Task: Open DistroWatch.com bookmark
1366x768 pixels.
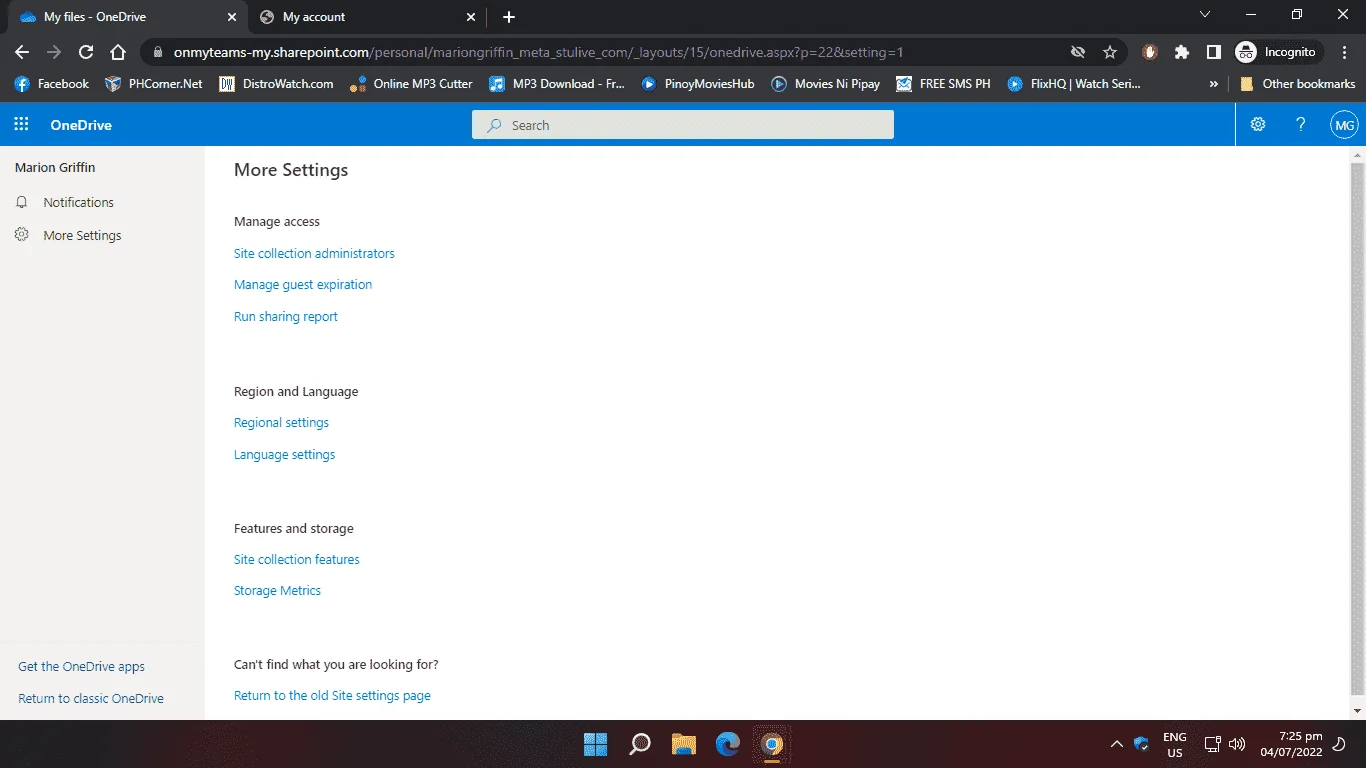Action: (x=276, y=84)
